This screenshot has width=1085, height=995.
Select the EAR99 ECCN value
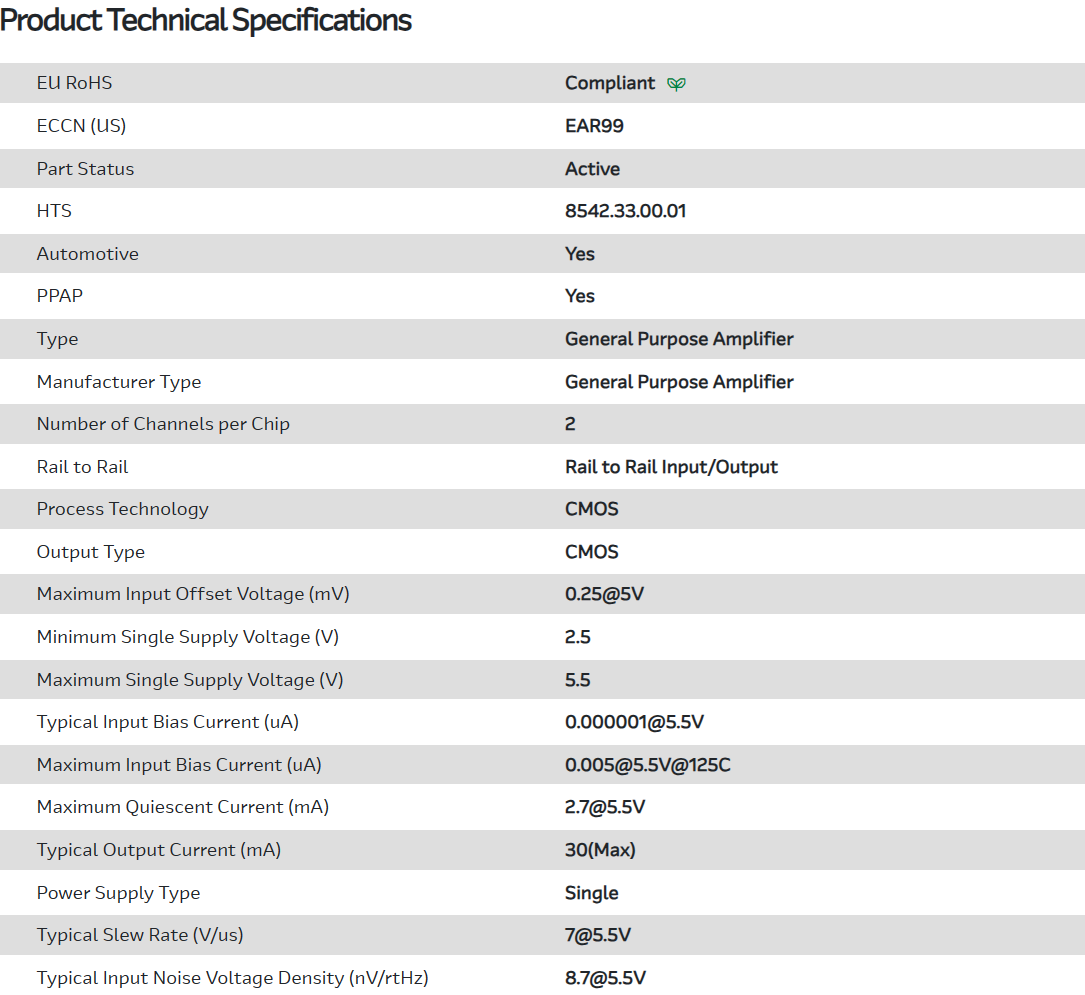(594, 126)
